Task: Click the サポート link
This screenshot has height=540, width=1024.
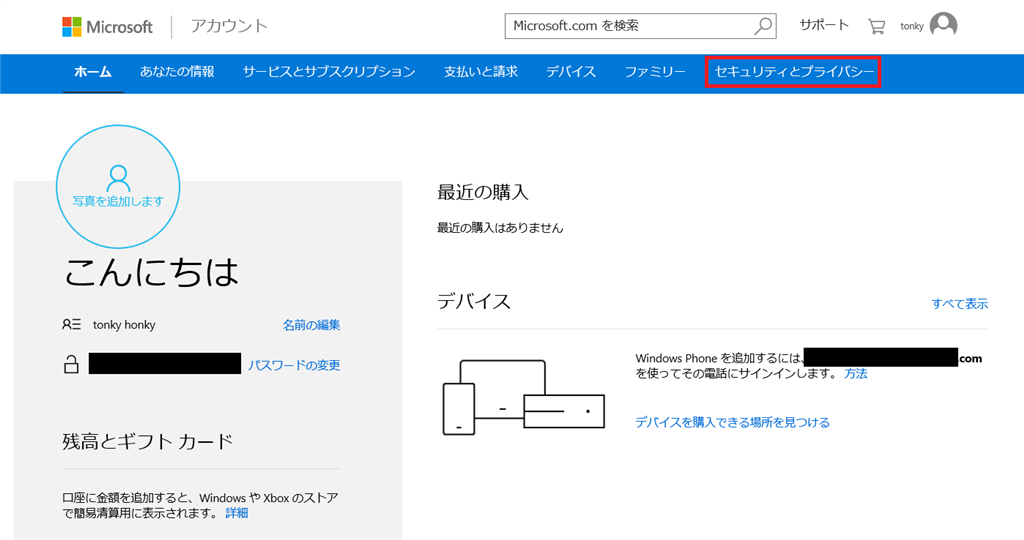Action: point(824,25)
